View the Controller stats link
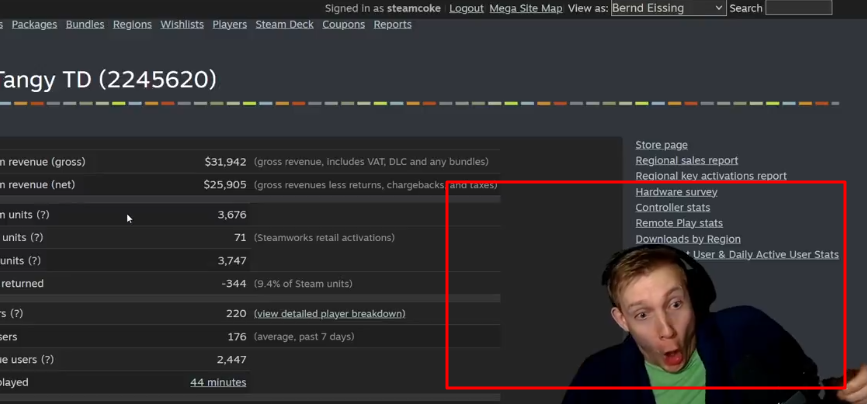This screenshot has width=867, height=404. click(672, 208)
